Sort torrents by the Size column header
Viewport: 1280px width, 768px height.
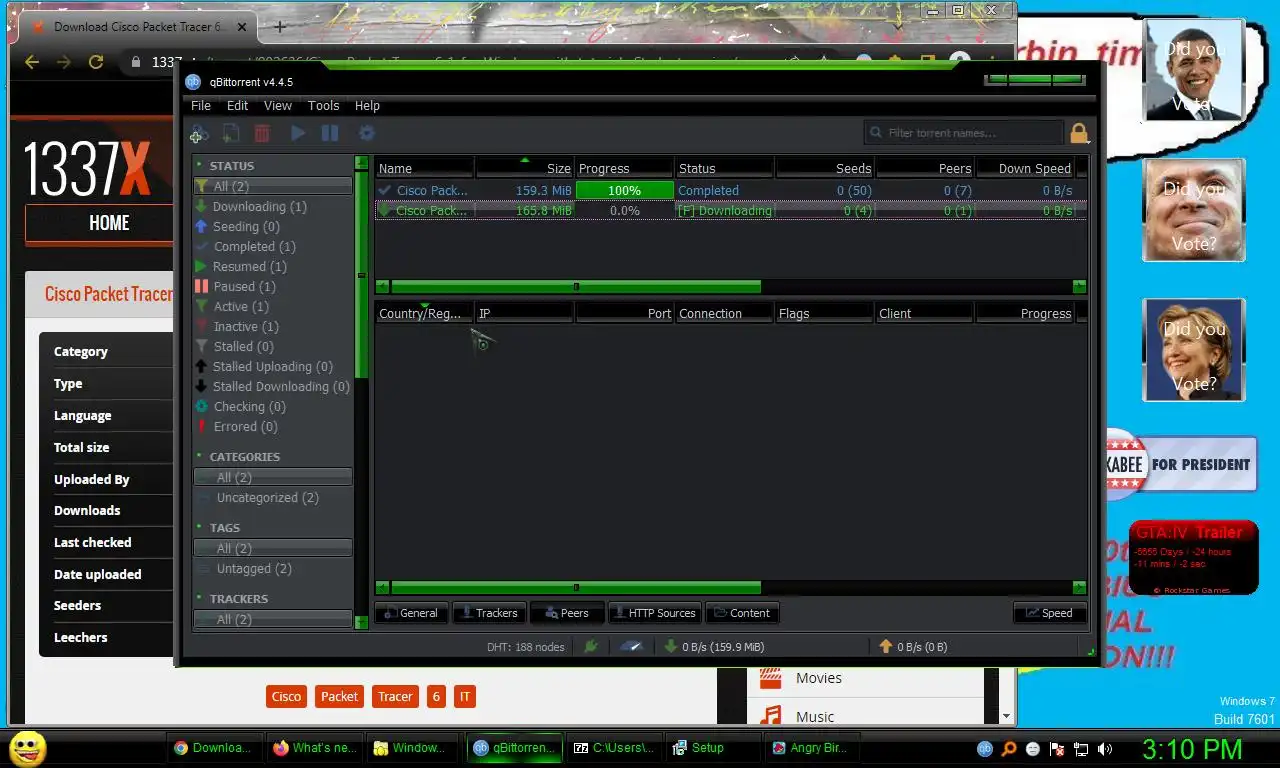click(x=524, y=168)
